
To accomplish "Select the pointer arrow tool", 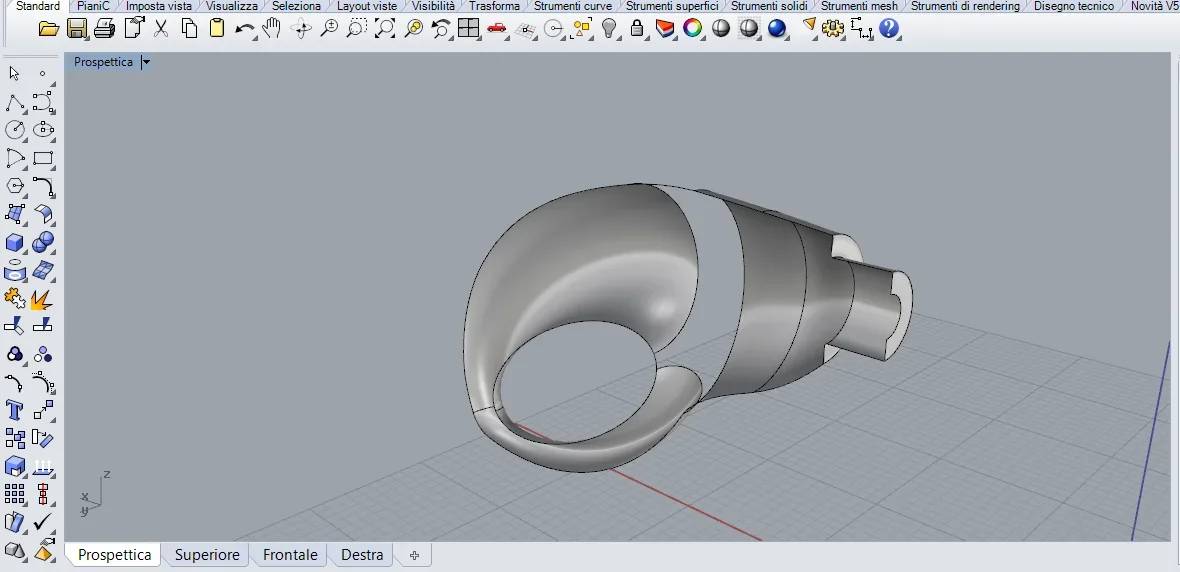I will pos(14,73).
